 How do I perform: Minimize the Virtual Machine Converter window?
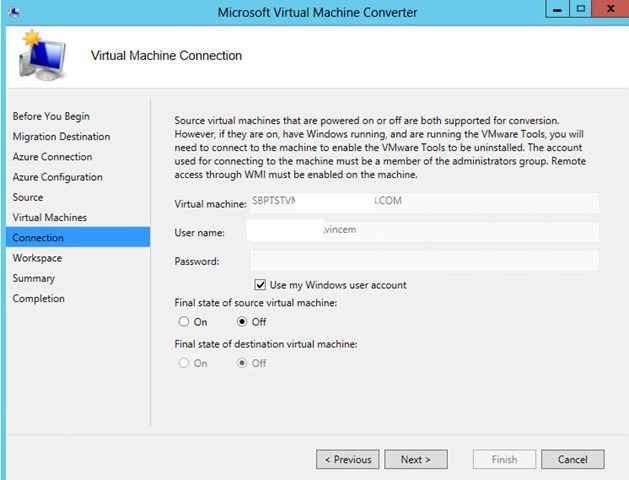coord(557,9)
